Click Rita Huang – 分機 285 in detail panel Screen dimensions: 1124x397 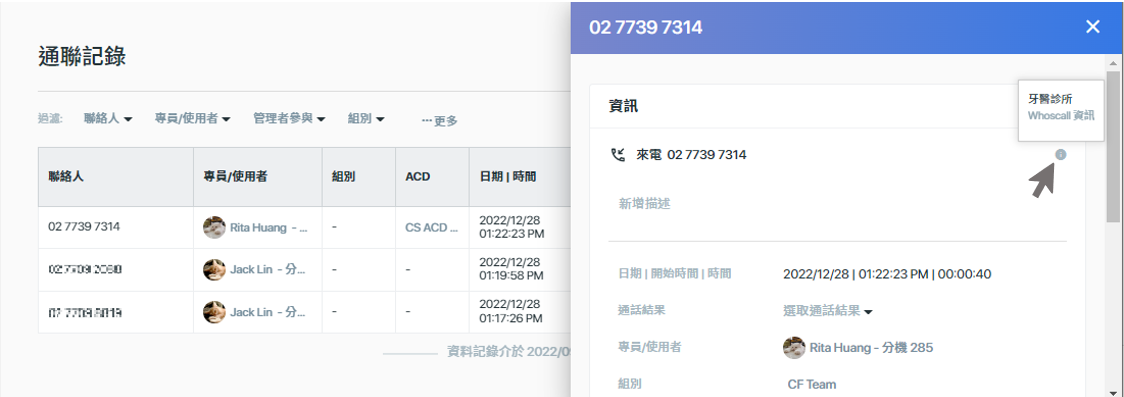coord(871,348)
